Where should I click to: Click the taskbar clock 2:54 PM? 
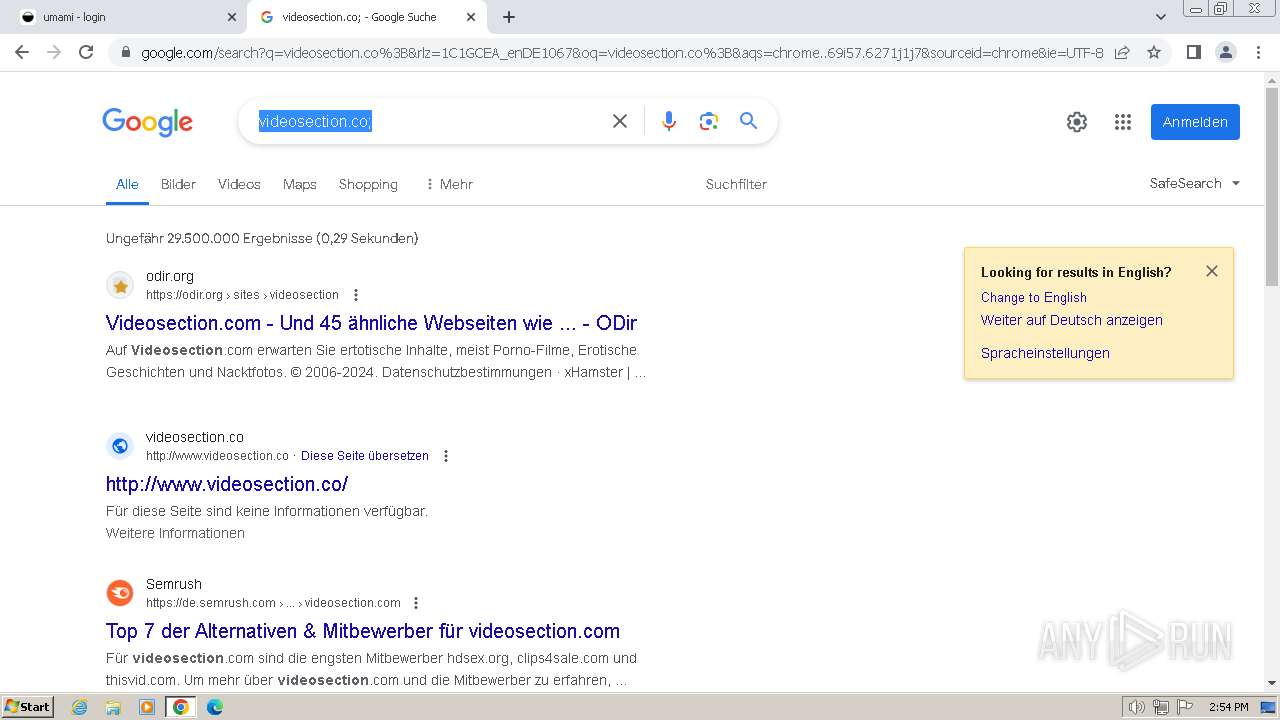click(x=1229, y=707)
